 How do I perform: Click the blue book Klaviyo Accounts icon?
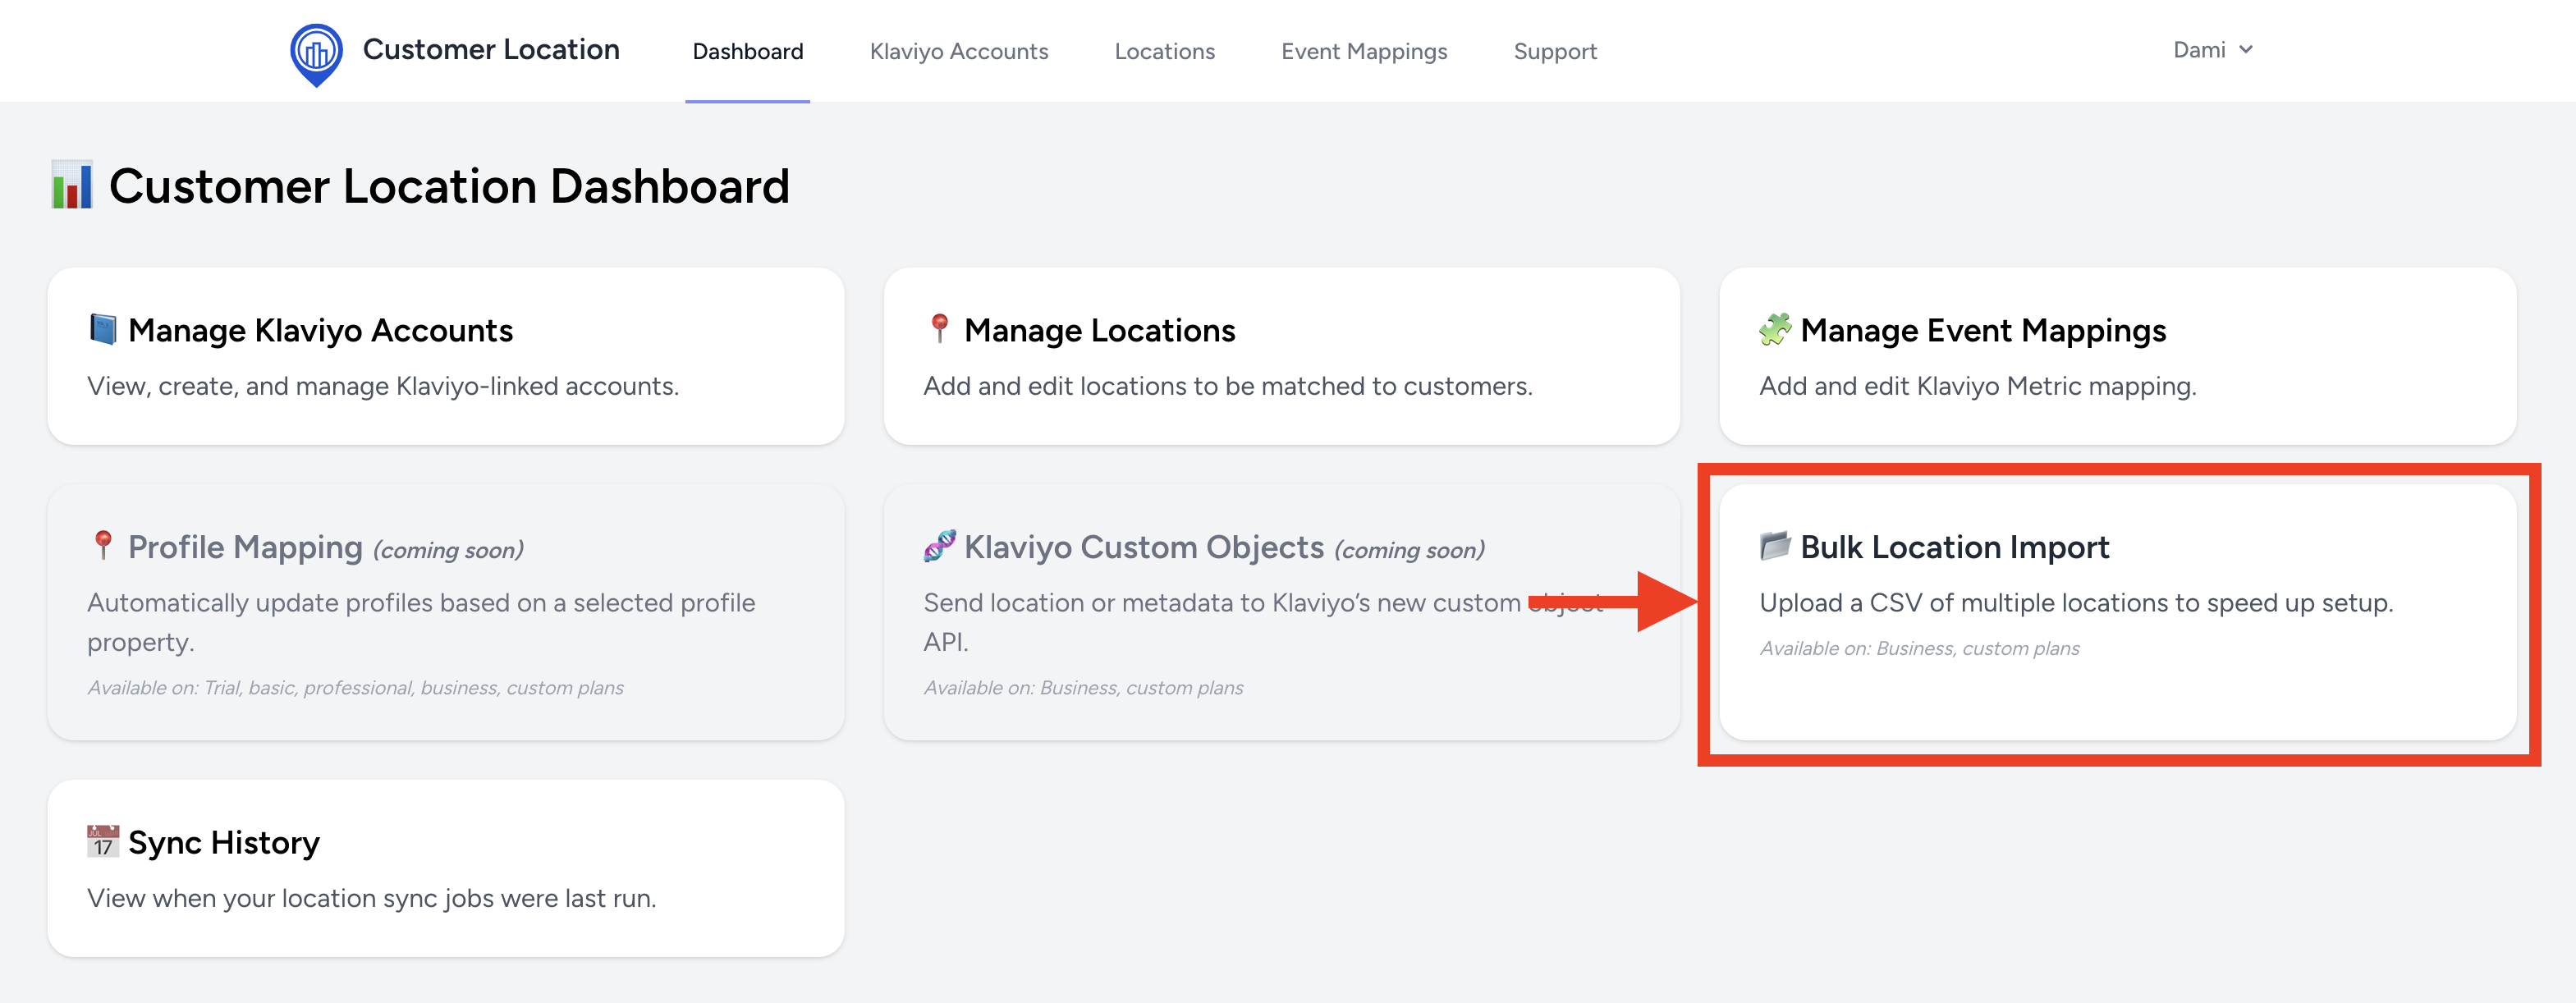(x=103, y=329)
